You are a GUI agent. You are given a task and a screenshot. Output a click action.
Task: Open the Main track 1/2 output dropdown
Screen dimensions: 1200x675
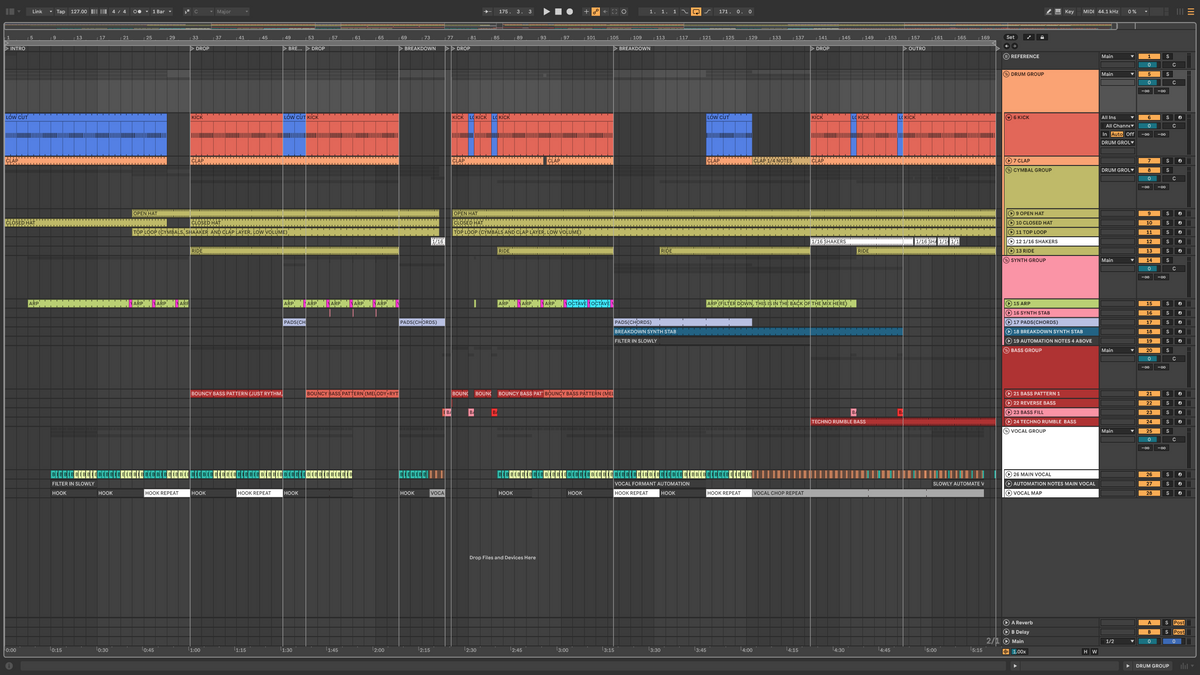point(1118,641)
